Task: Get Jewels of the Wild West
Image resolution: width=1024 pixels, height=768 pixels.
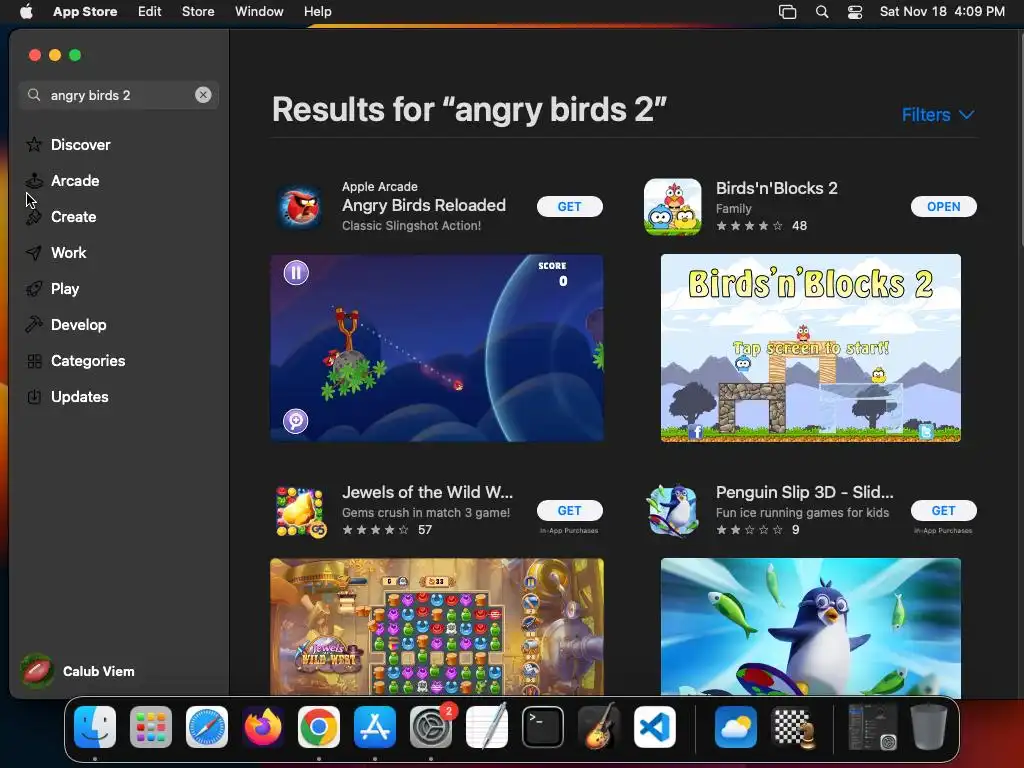Action: tap(569, 511)
